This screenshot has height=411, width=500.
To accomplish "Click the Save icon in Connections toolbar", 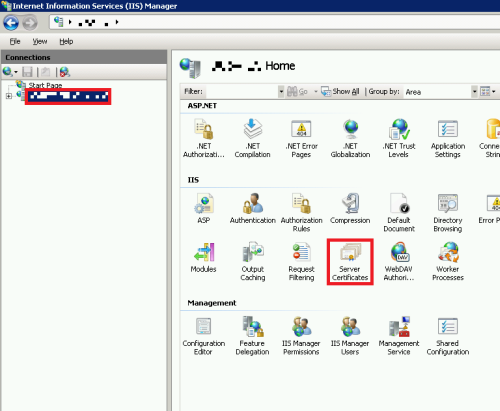I will coord(27,72).
